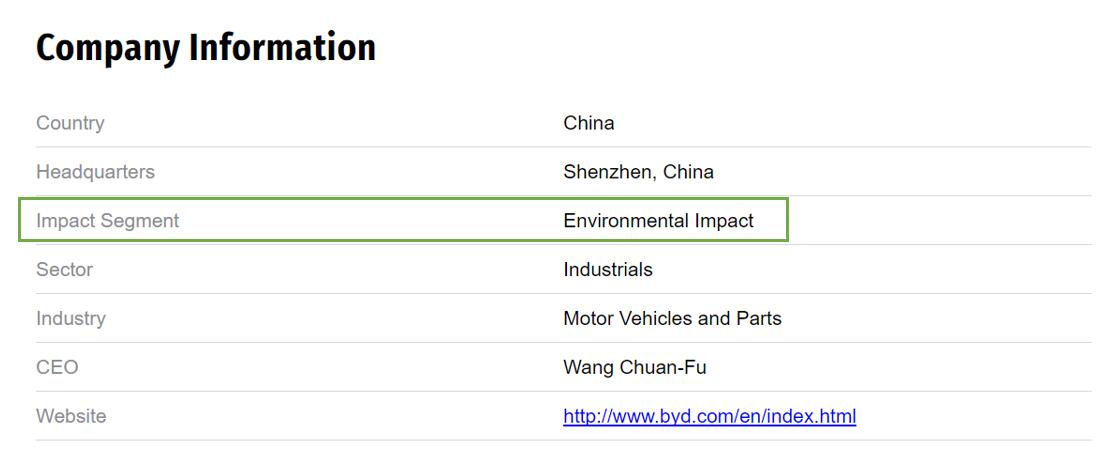Open the byd.com website link
Screen dimensions: 1113x456
coord(709,416)
